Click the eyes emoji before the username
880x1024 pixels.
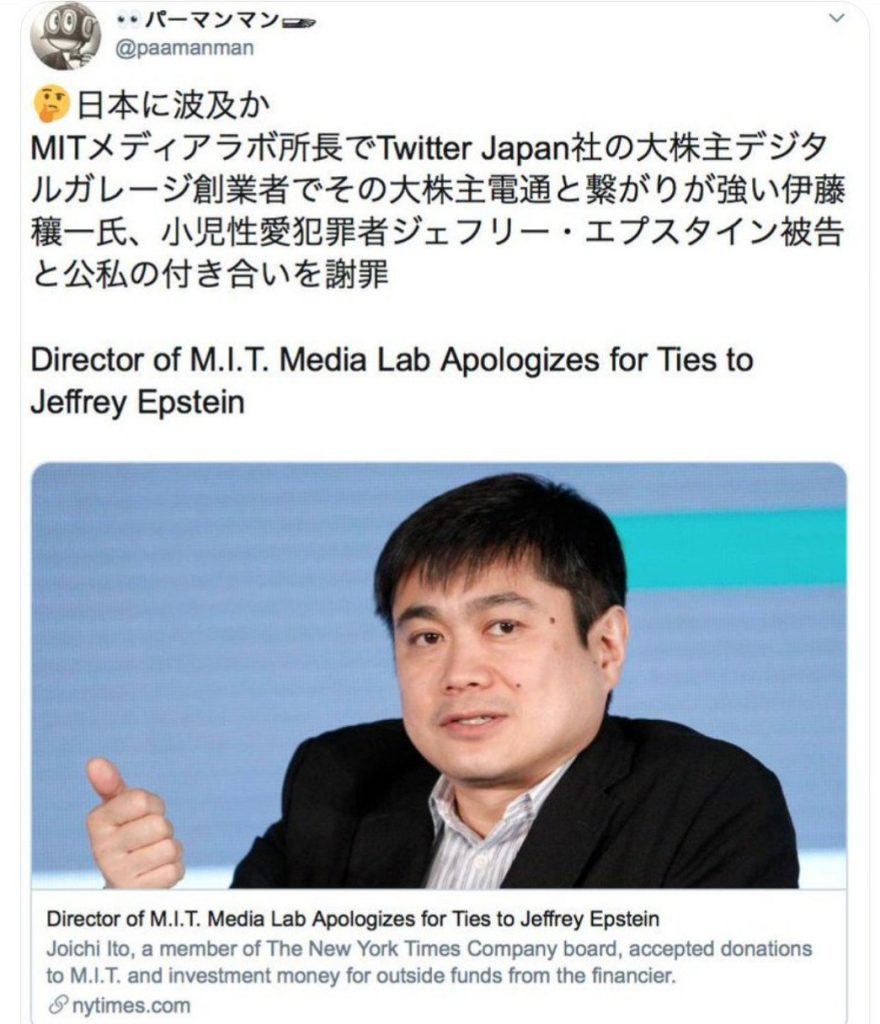(127, 20)
